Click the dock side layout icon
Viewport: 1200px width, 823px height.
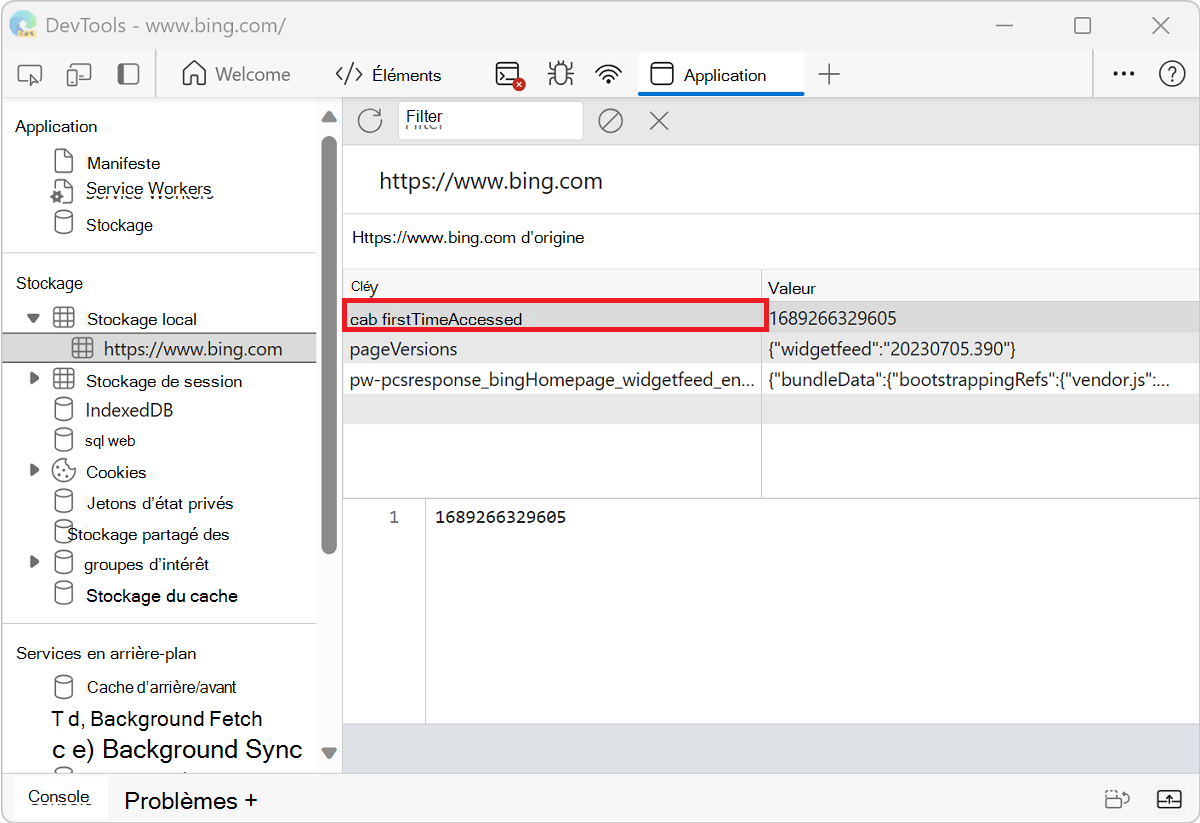(127, 74)
